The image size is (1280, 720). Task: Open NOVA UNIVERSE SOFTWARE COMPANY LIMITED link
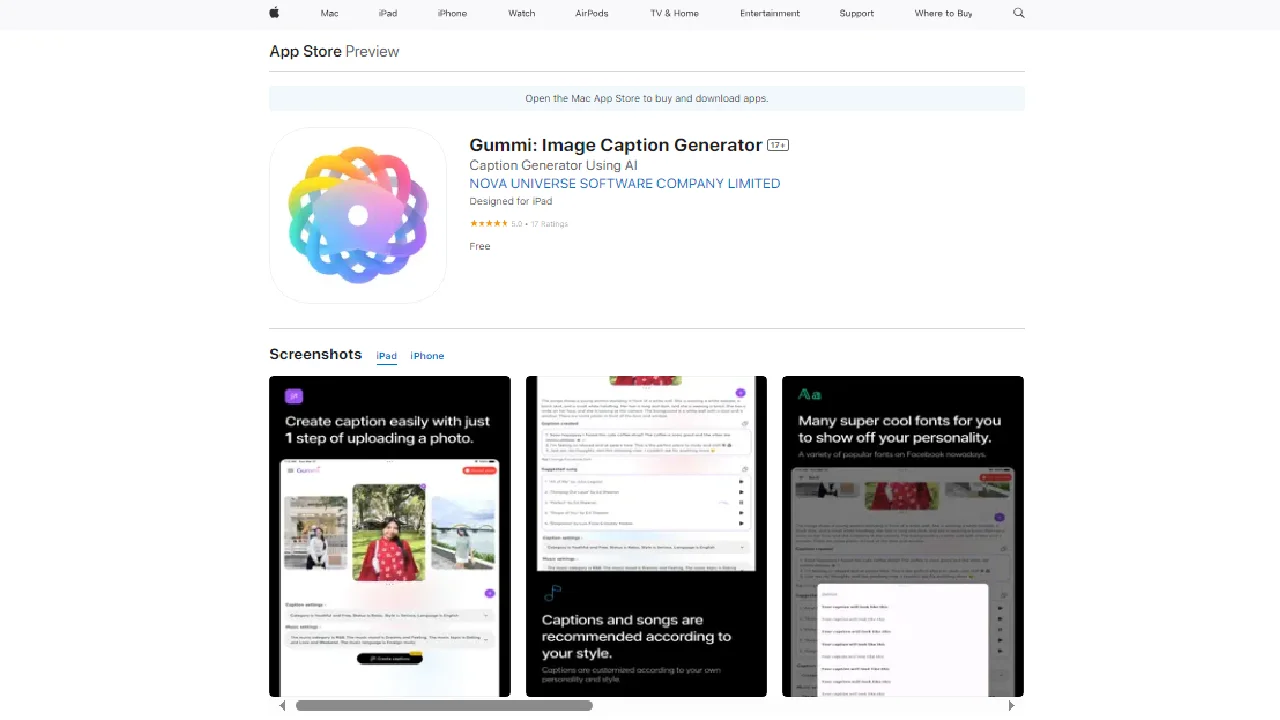tap(624, 184)
